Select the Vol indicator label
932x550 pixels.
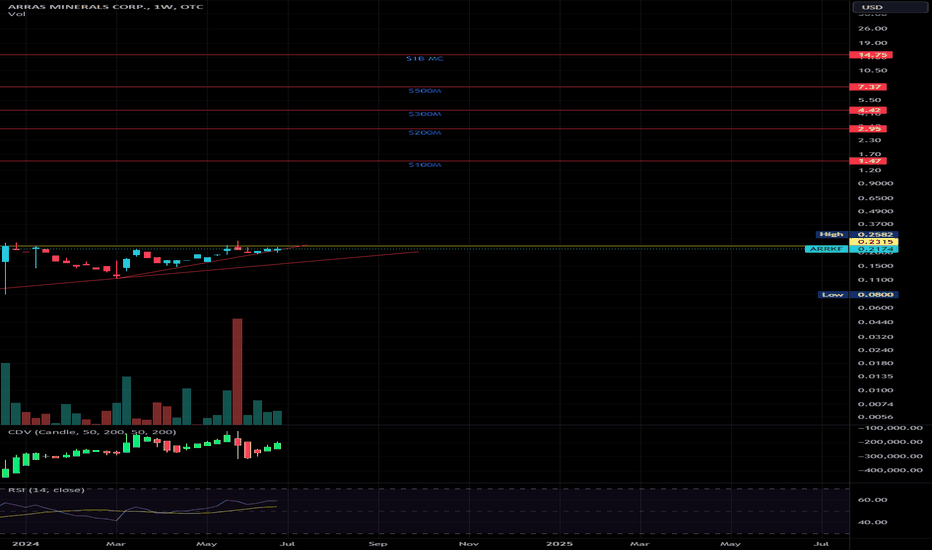click(x=17, y=14)
